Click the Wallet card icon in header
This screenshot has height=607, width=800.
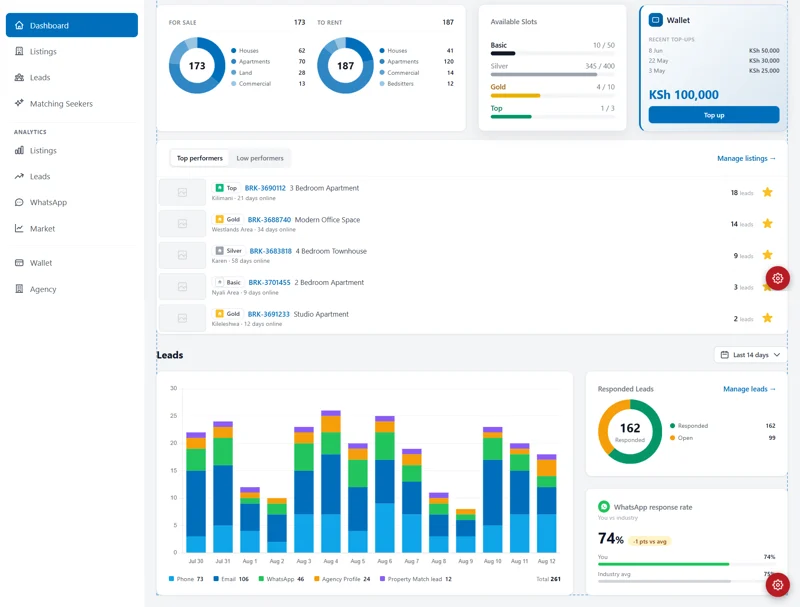656,20
